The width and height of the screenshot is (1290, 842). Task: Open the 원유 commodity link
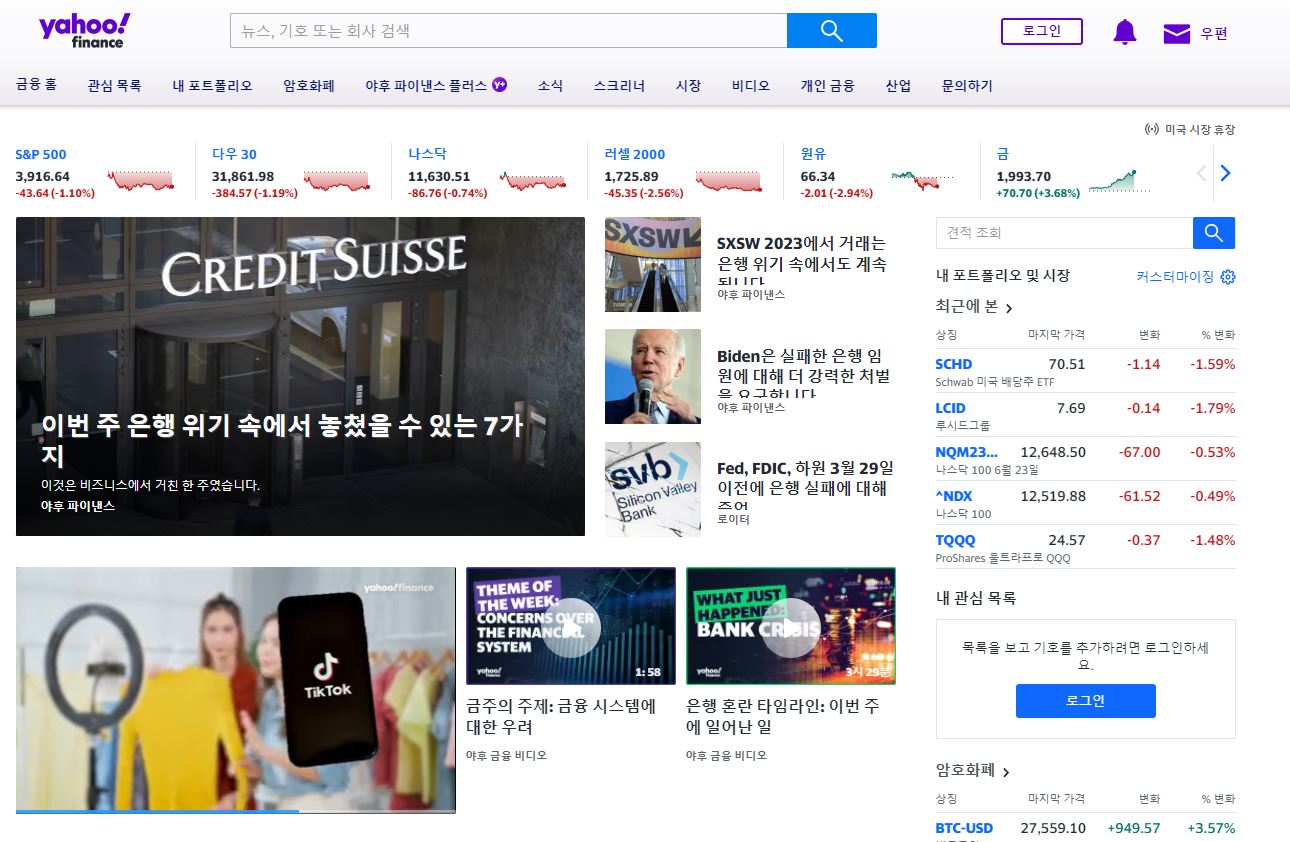tap(812, 154)
